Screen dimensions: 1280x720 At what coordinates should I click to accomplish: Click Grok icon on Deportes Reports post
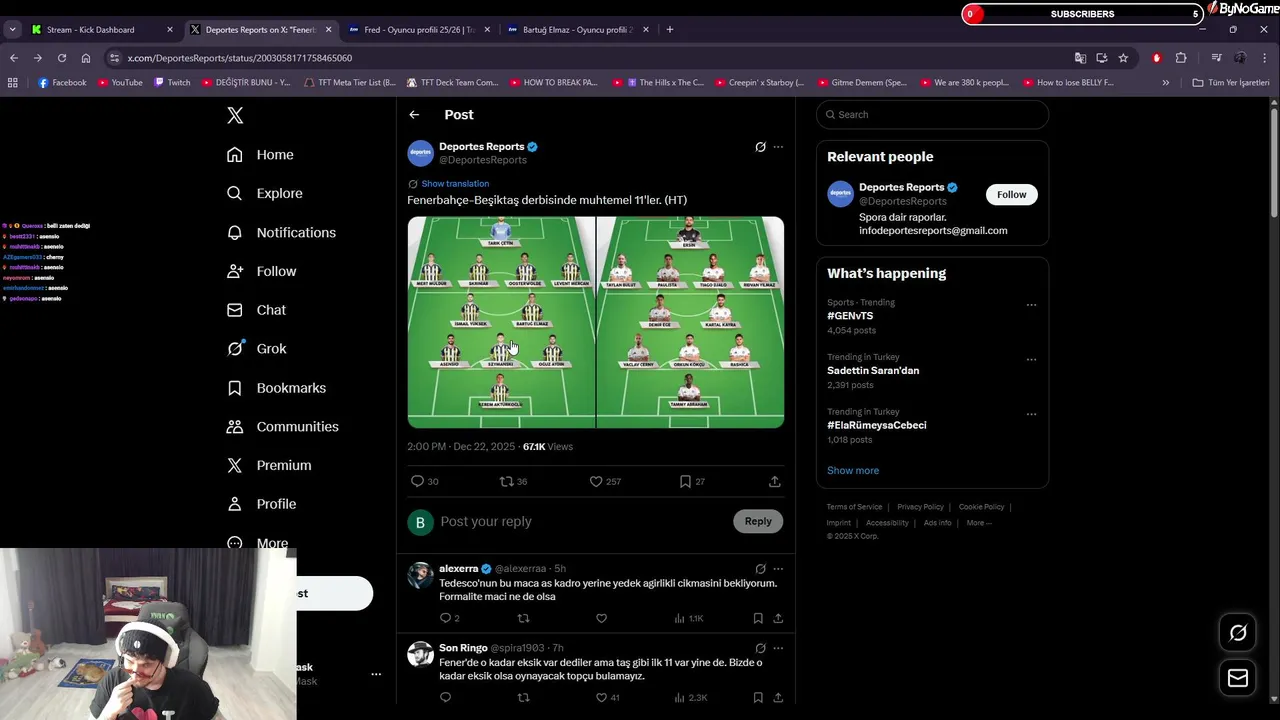[x=760, y=147]
